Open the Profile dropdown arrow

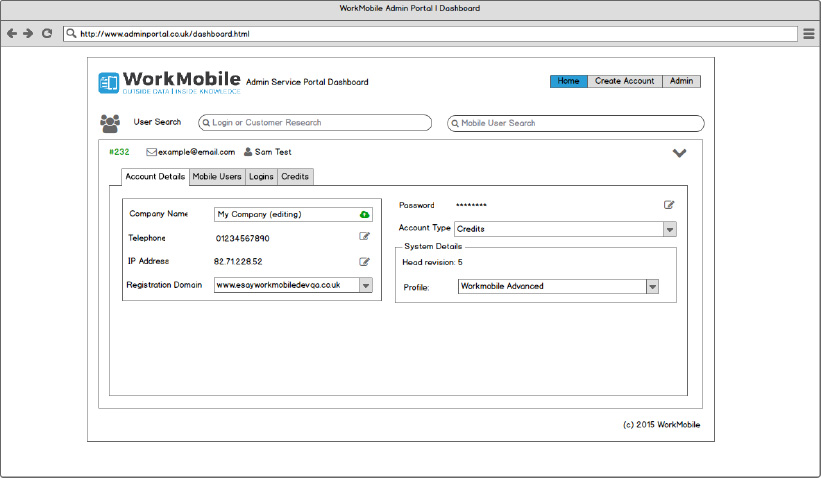coord(652,286)
